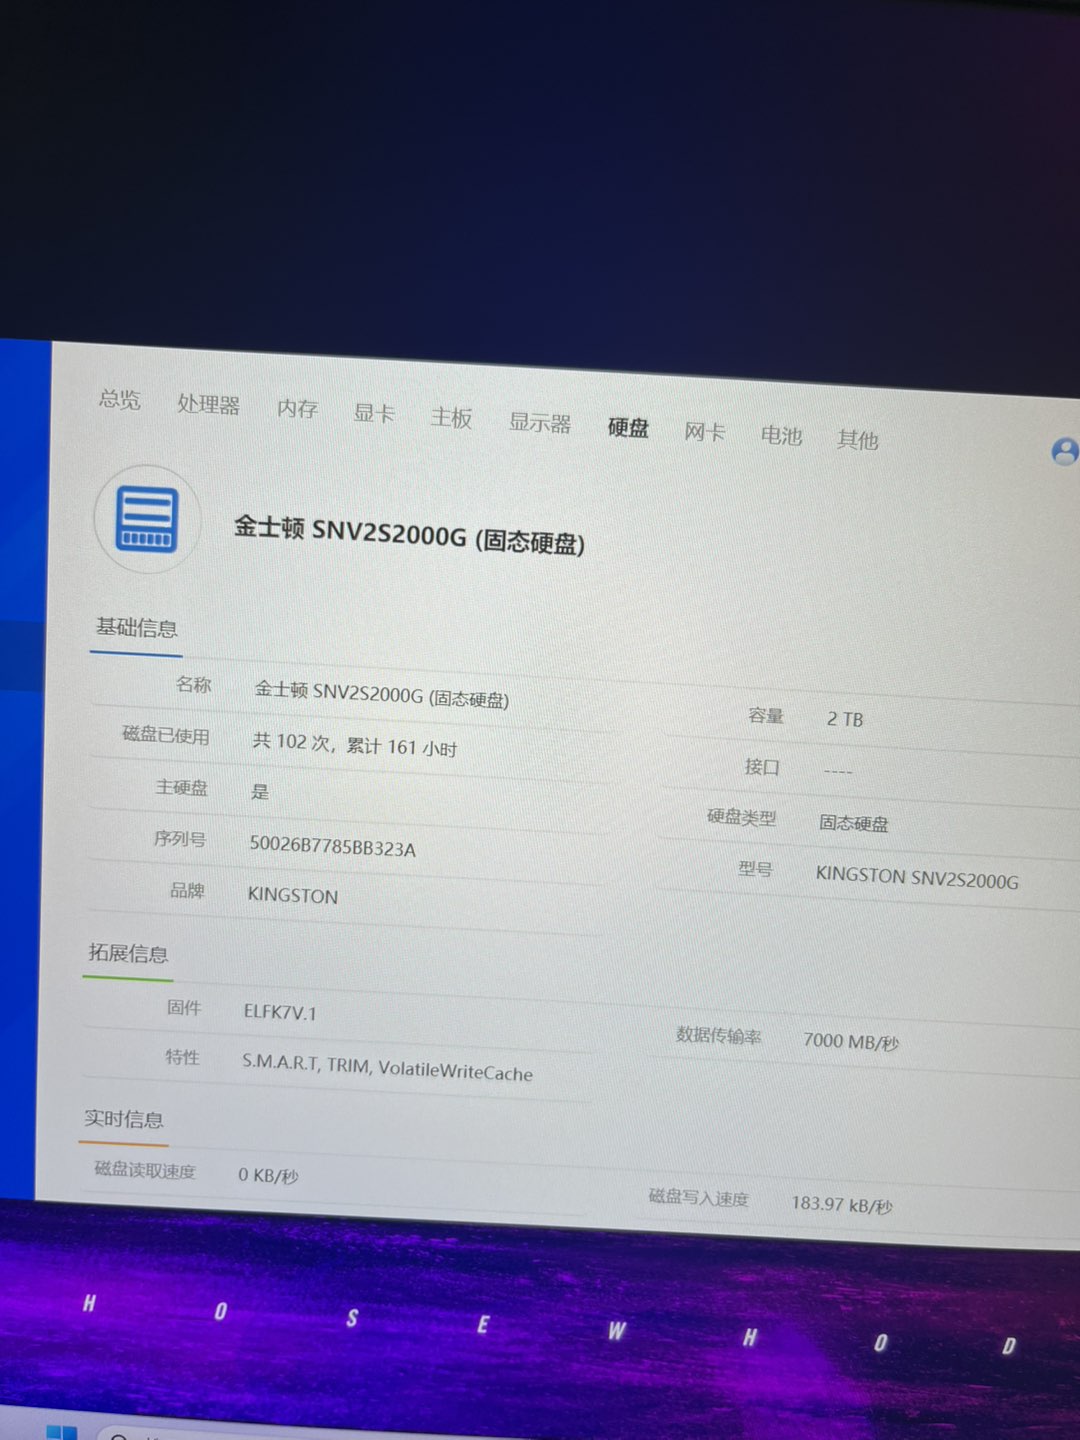Click the user profile avatar icon
This screenshot has width=1080, height=1440.
[1064, 451]
